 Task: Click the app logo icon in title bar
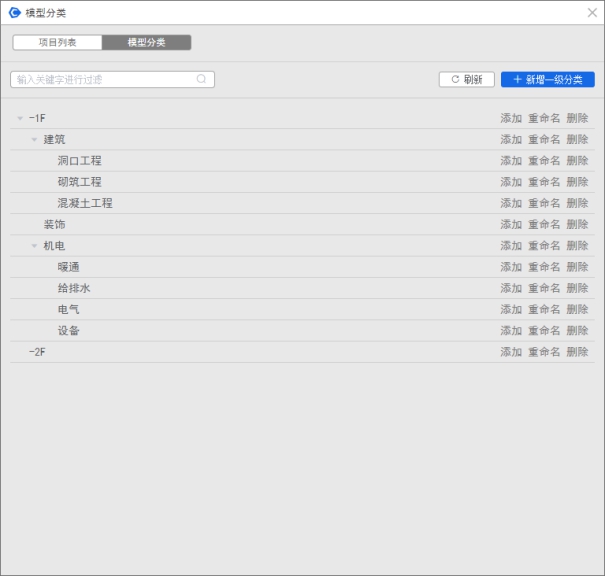14,13
